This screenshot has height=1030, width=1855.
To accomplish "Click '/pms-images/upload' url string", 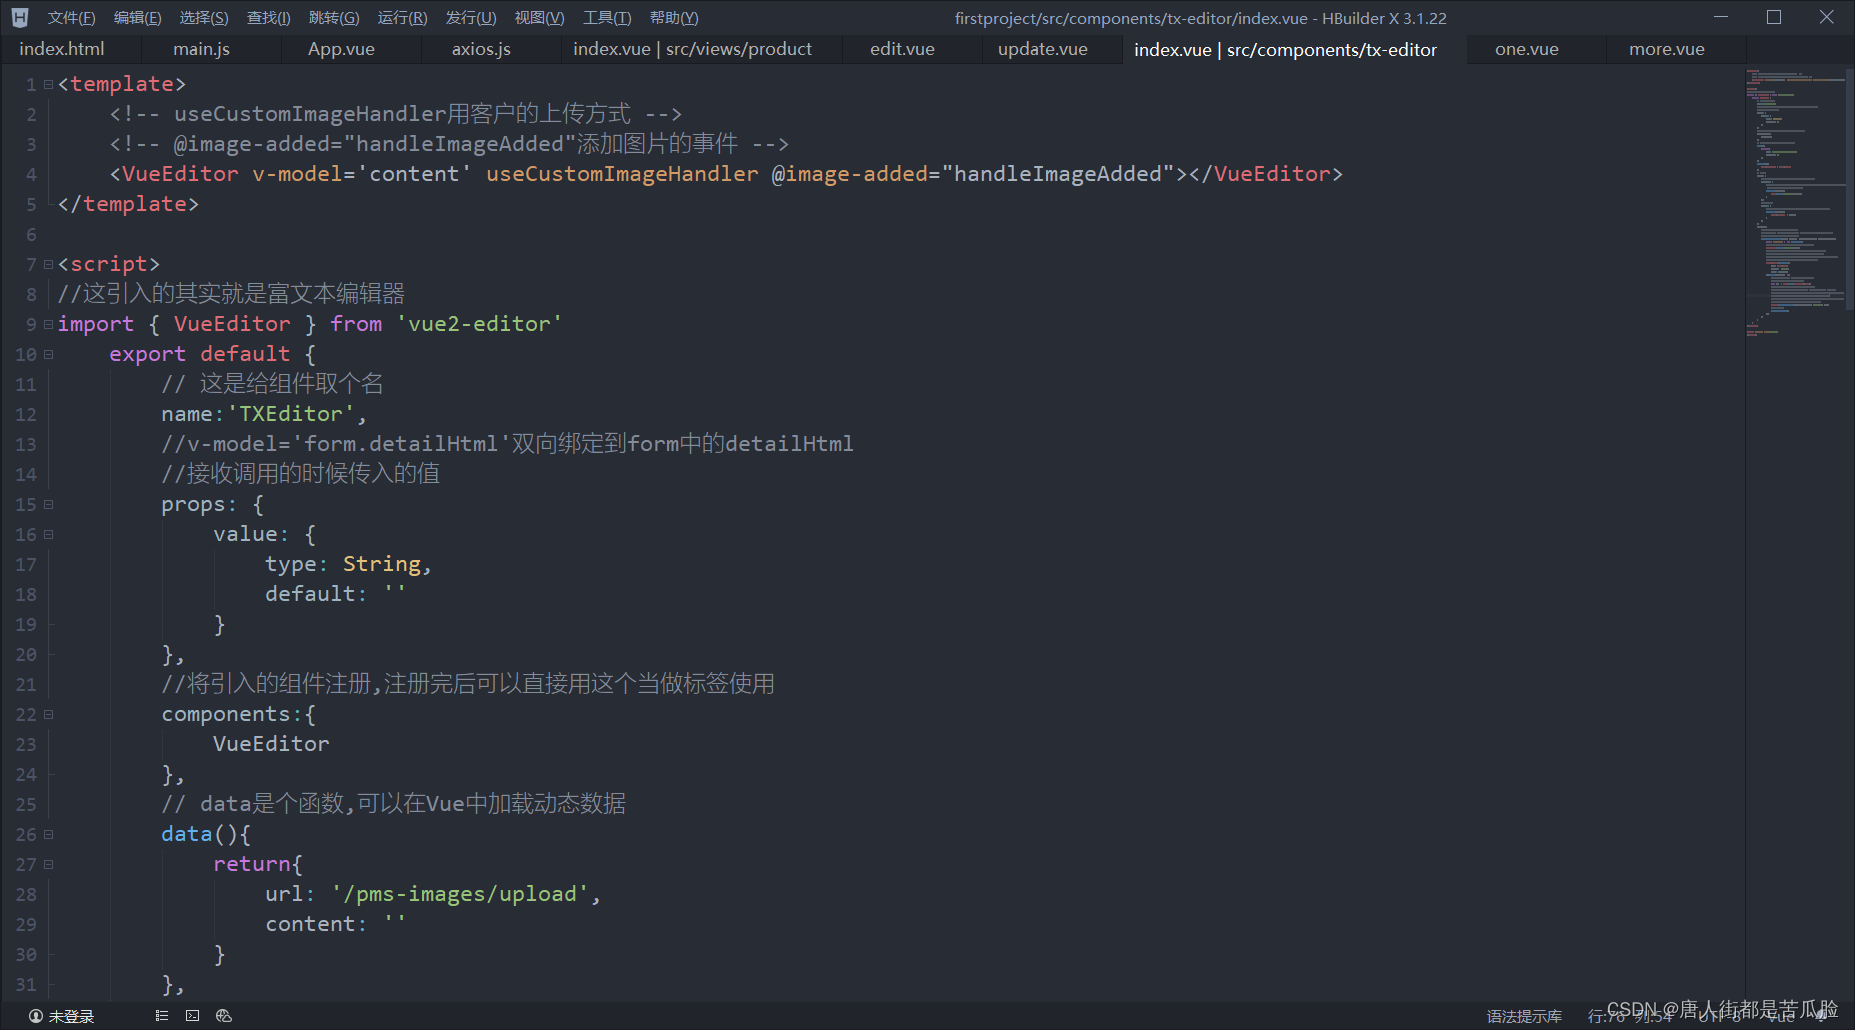I will point(460,894).
